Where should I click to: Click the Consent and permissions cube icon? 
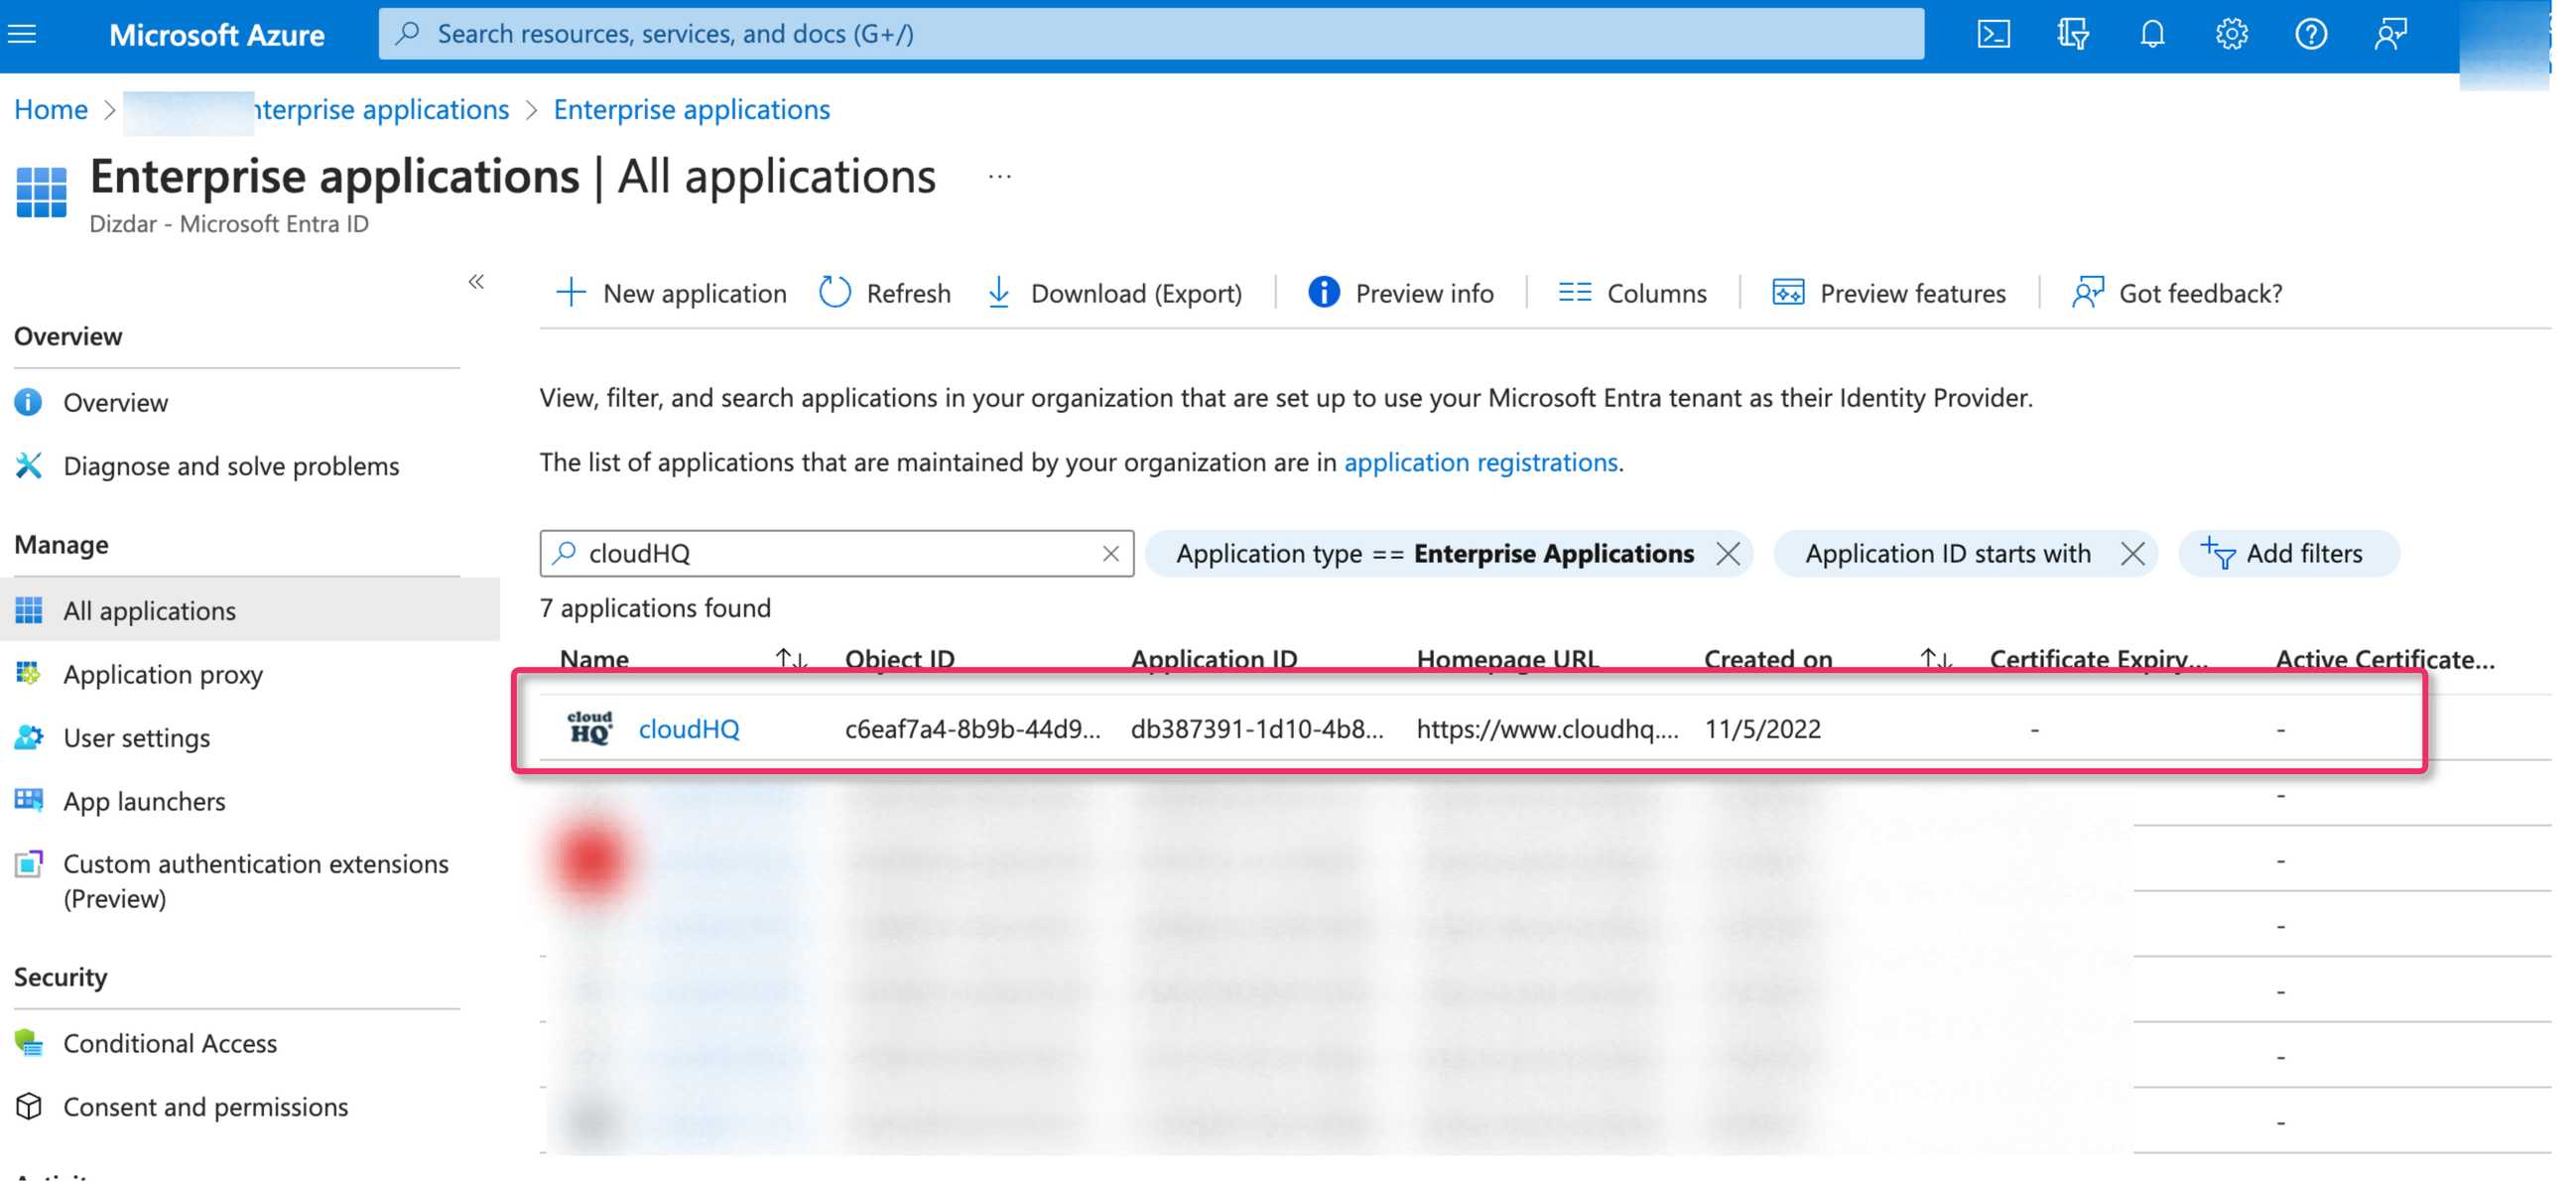[x=28, y=1106]
